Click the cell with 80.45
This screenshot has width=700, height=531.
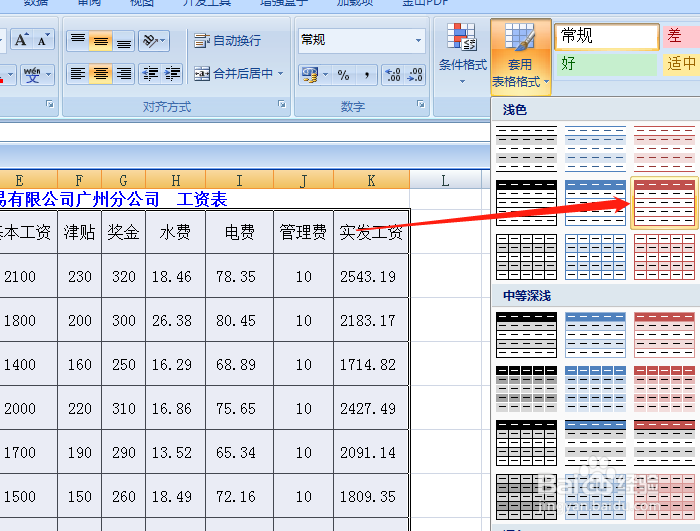click(x=239, y=321)
